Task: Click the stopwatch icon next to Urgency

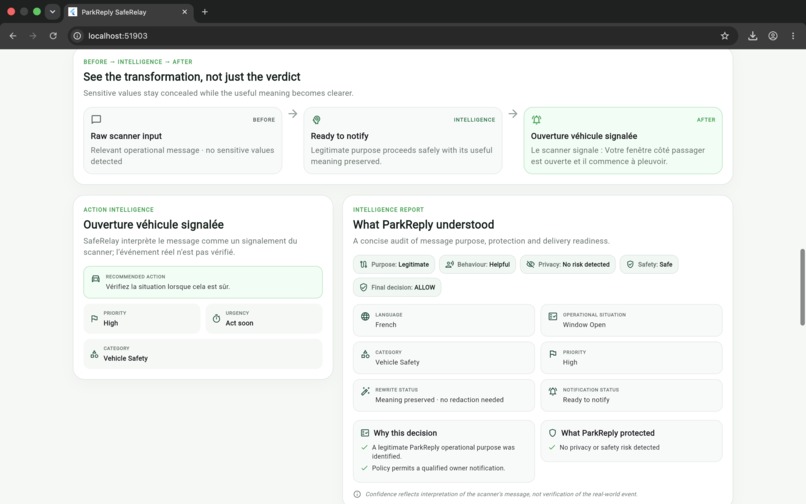Action: click(216, 319)
